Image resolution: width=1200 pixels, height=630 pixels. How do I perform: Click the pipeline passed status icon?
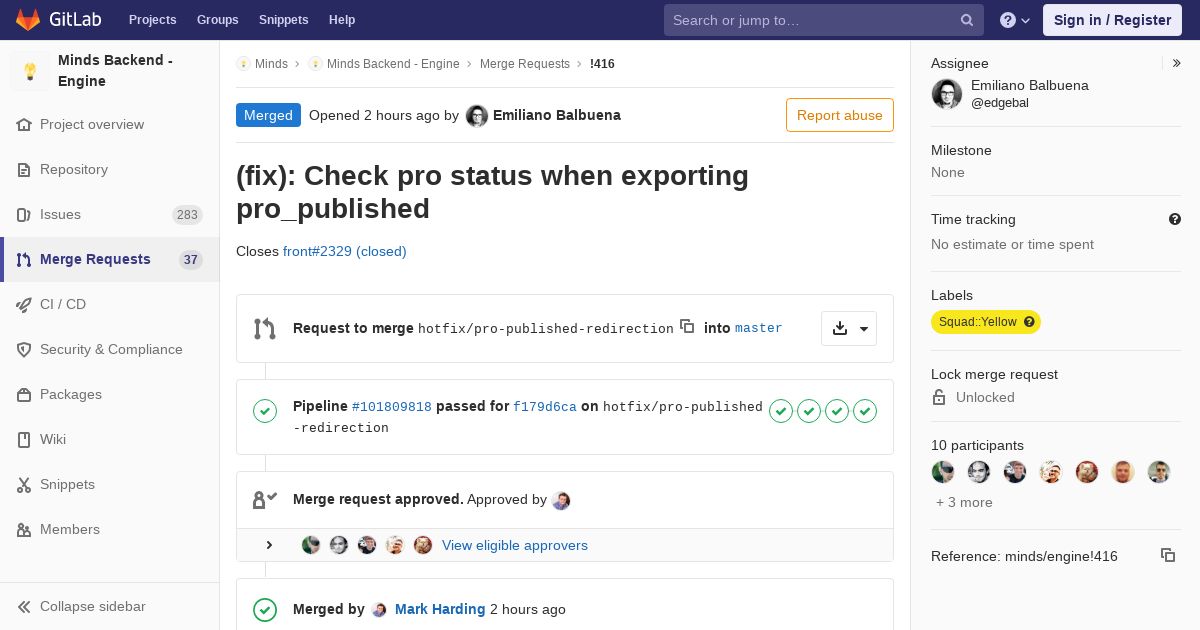(x=265, y=411)
